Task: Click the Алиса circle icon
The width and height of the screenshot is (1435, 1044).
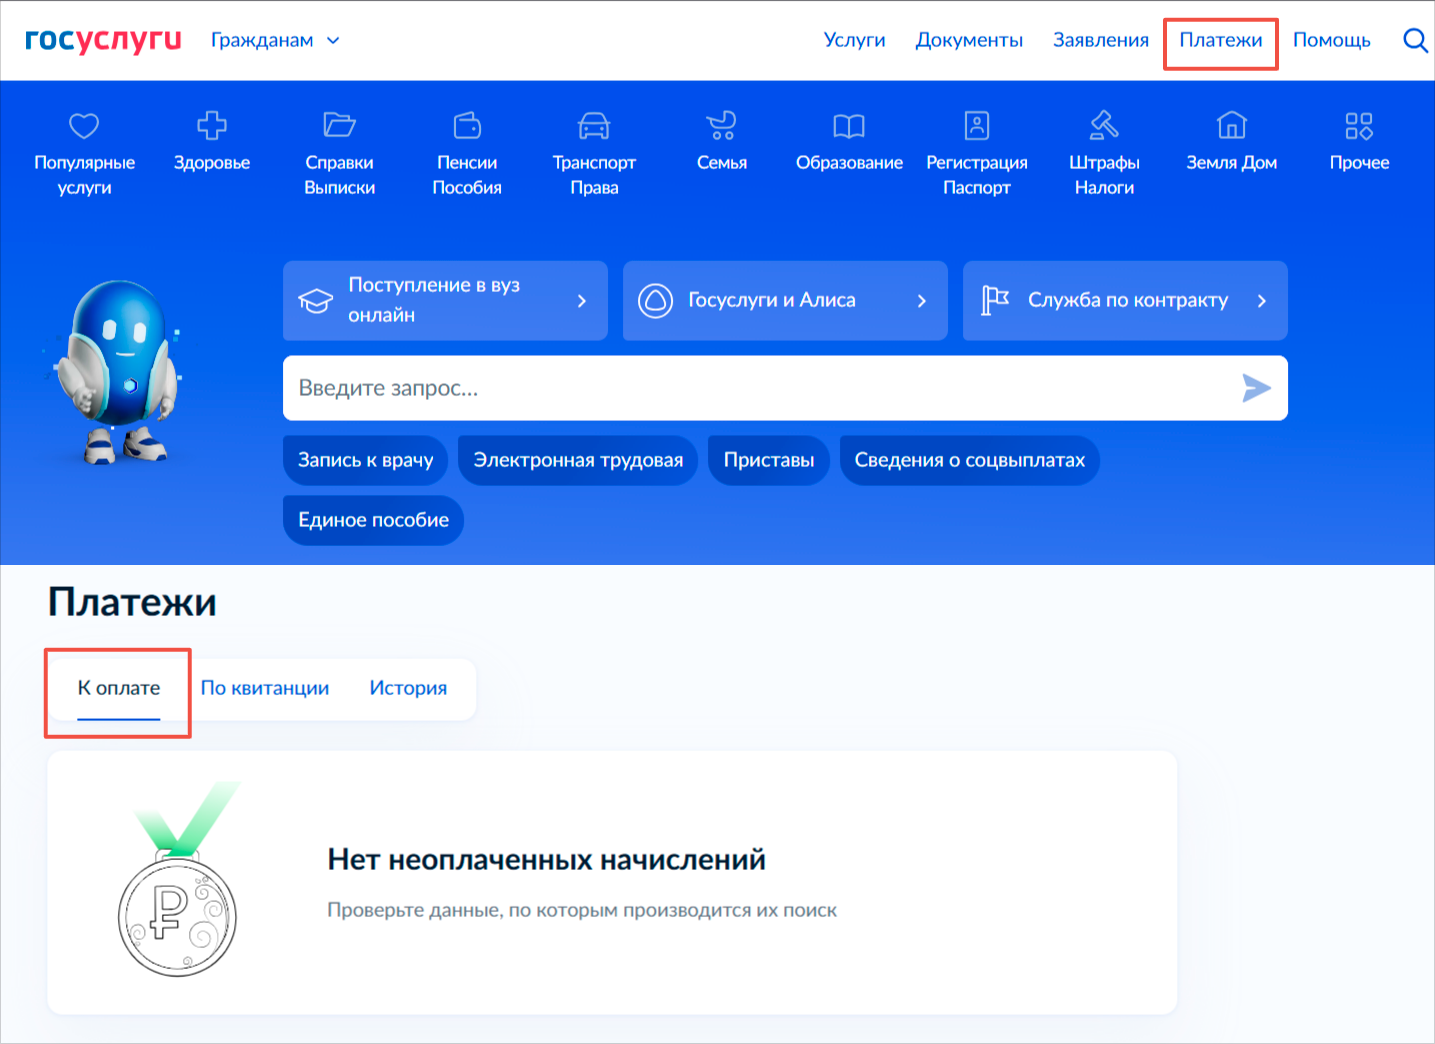Action: tap(656, 301)
